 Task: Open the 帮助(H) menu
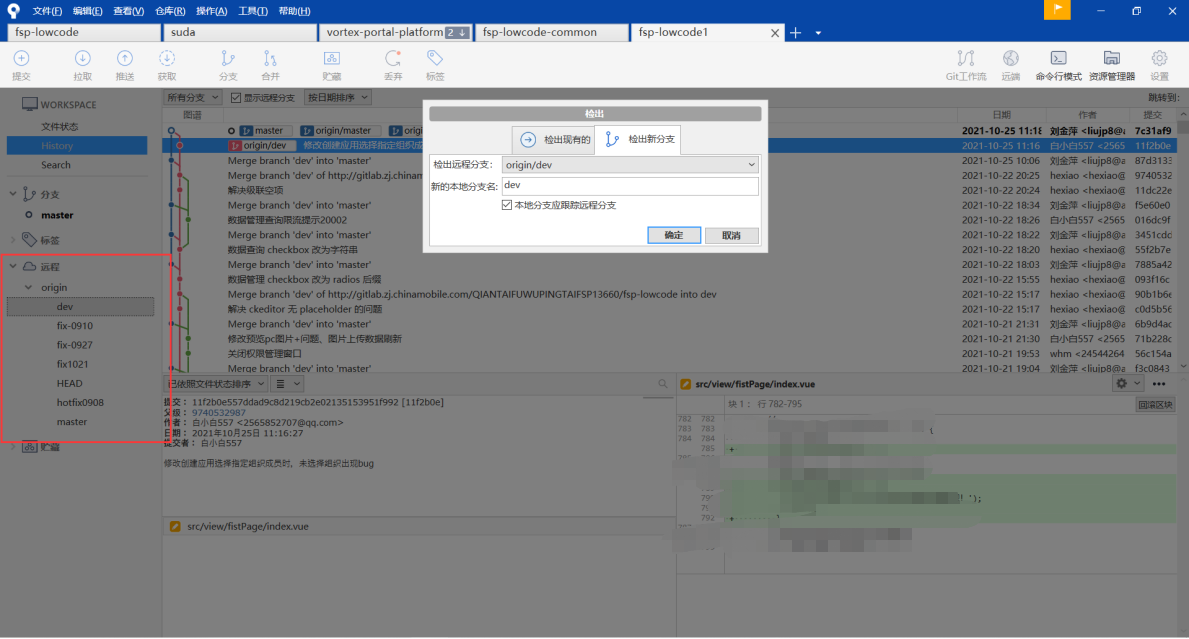(x=294, y=11)
